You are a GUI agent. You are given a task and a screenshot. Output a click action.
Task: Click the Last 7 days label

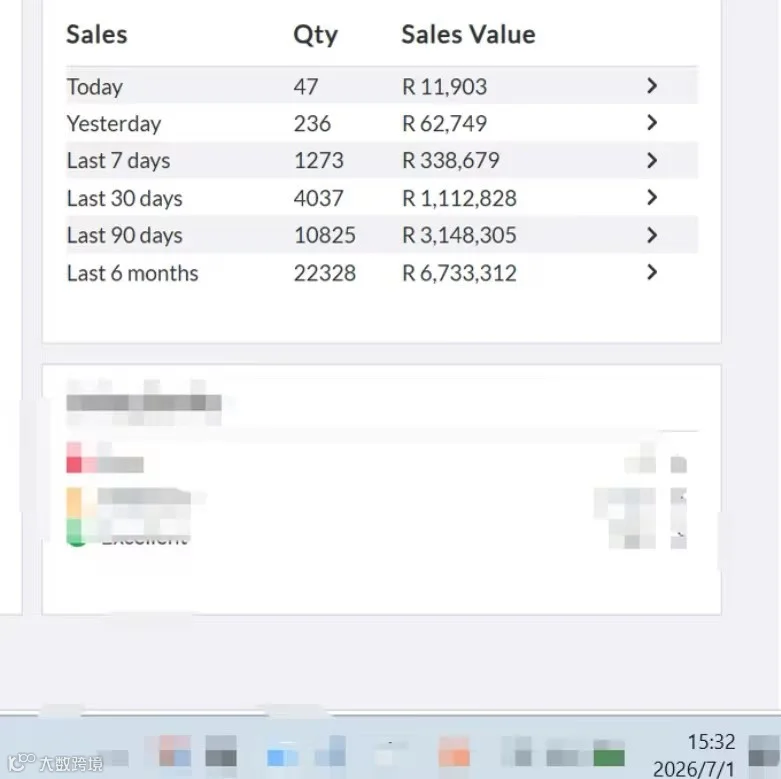pos(119,161)
